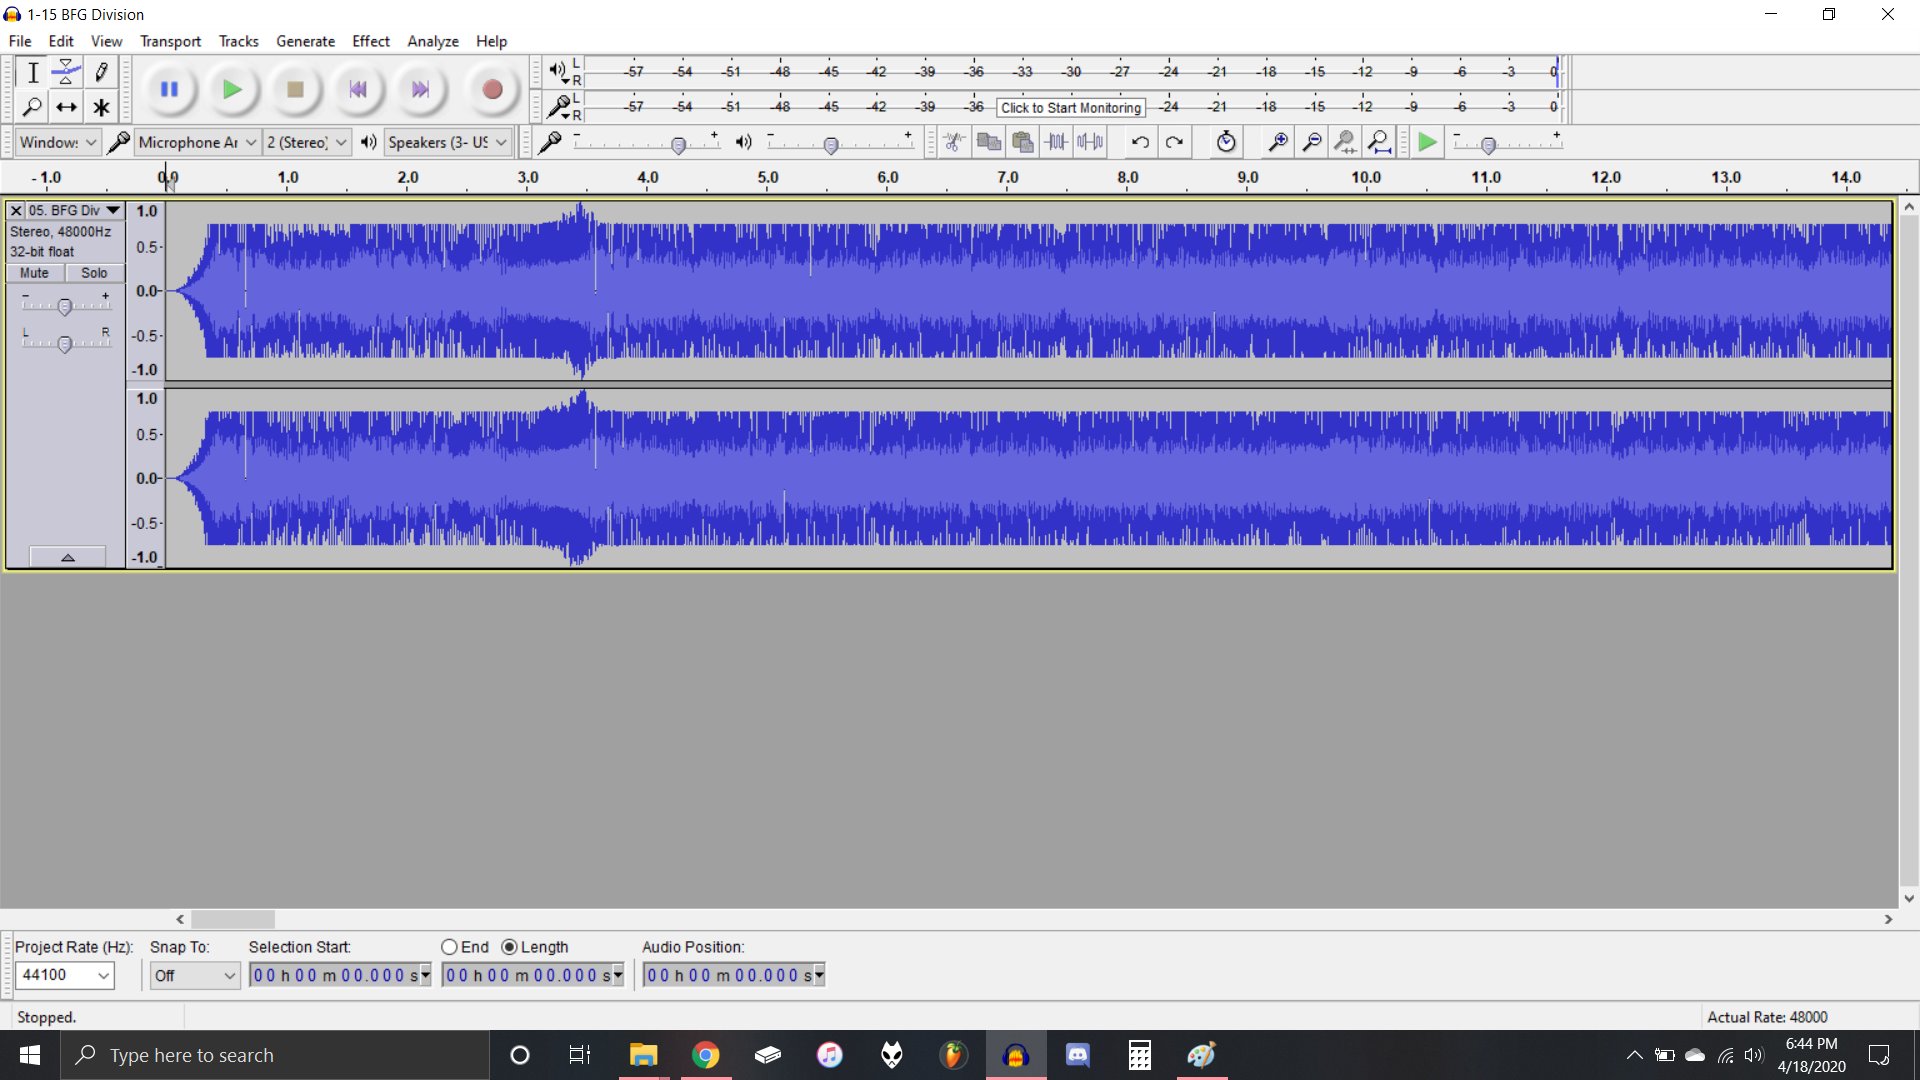Select the End radio button for selection

tap(447, 947)
